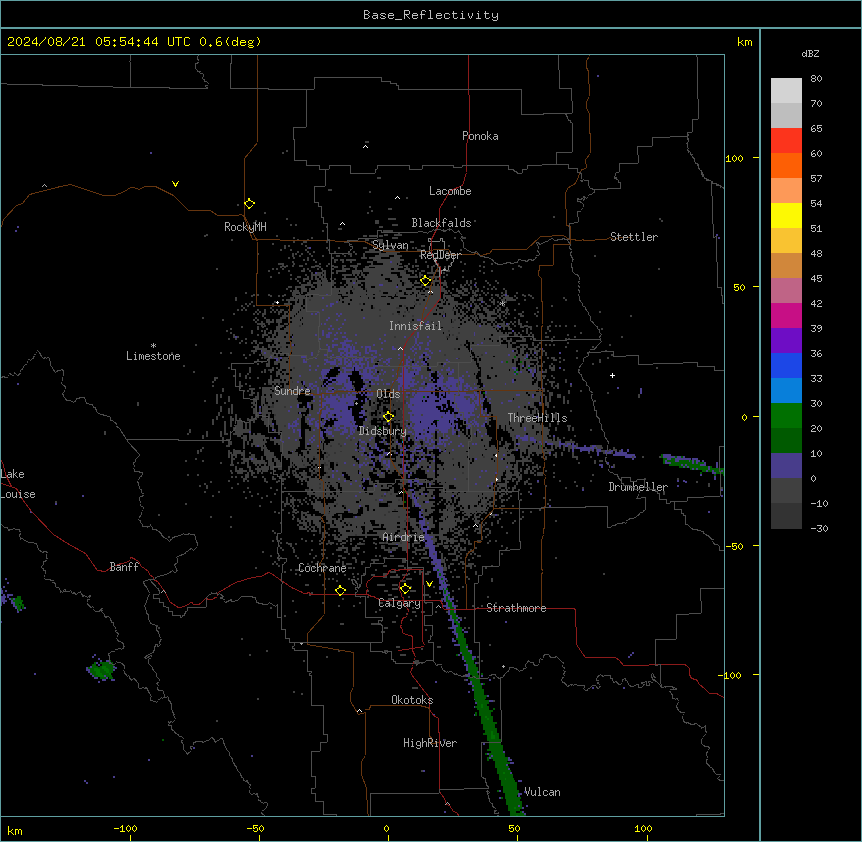This screenshot has height=842, width=862.
Task: Click the Sundre label
Action: pos(292,391)
